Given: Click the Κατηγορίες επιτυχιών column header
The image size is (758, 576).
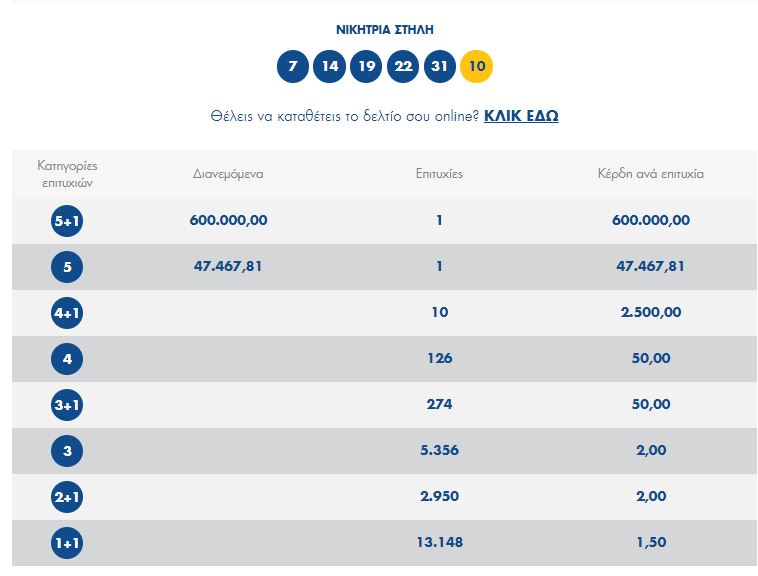Looking at the screenshot, I should (67, 174).
